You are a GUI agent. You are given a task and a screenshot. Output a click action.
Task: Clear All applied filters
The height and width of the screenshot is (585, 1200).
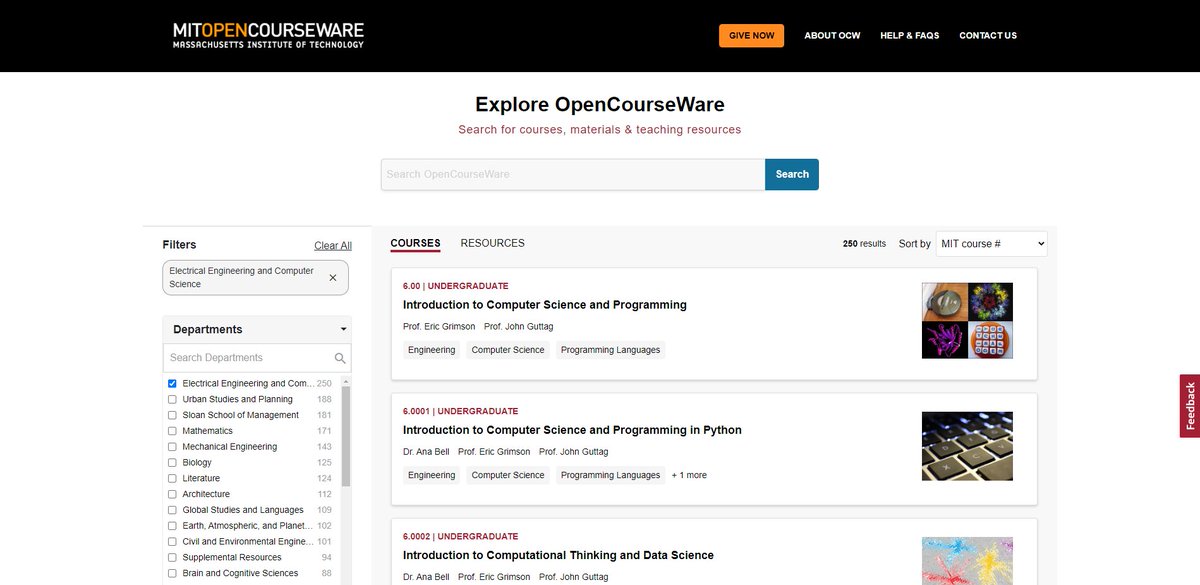[333, 245]
